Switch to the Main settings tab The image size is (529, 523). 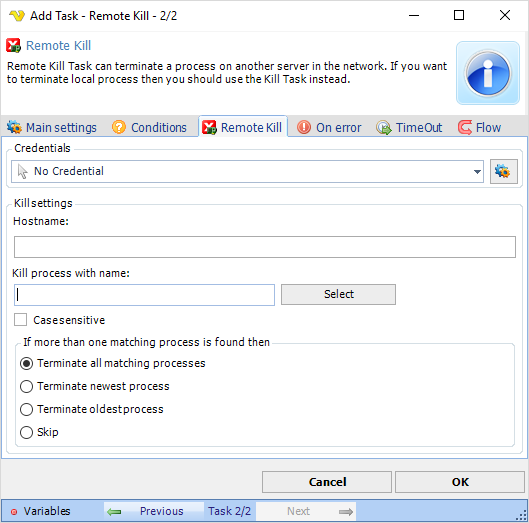(52, 128)
